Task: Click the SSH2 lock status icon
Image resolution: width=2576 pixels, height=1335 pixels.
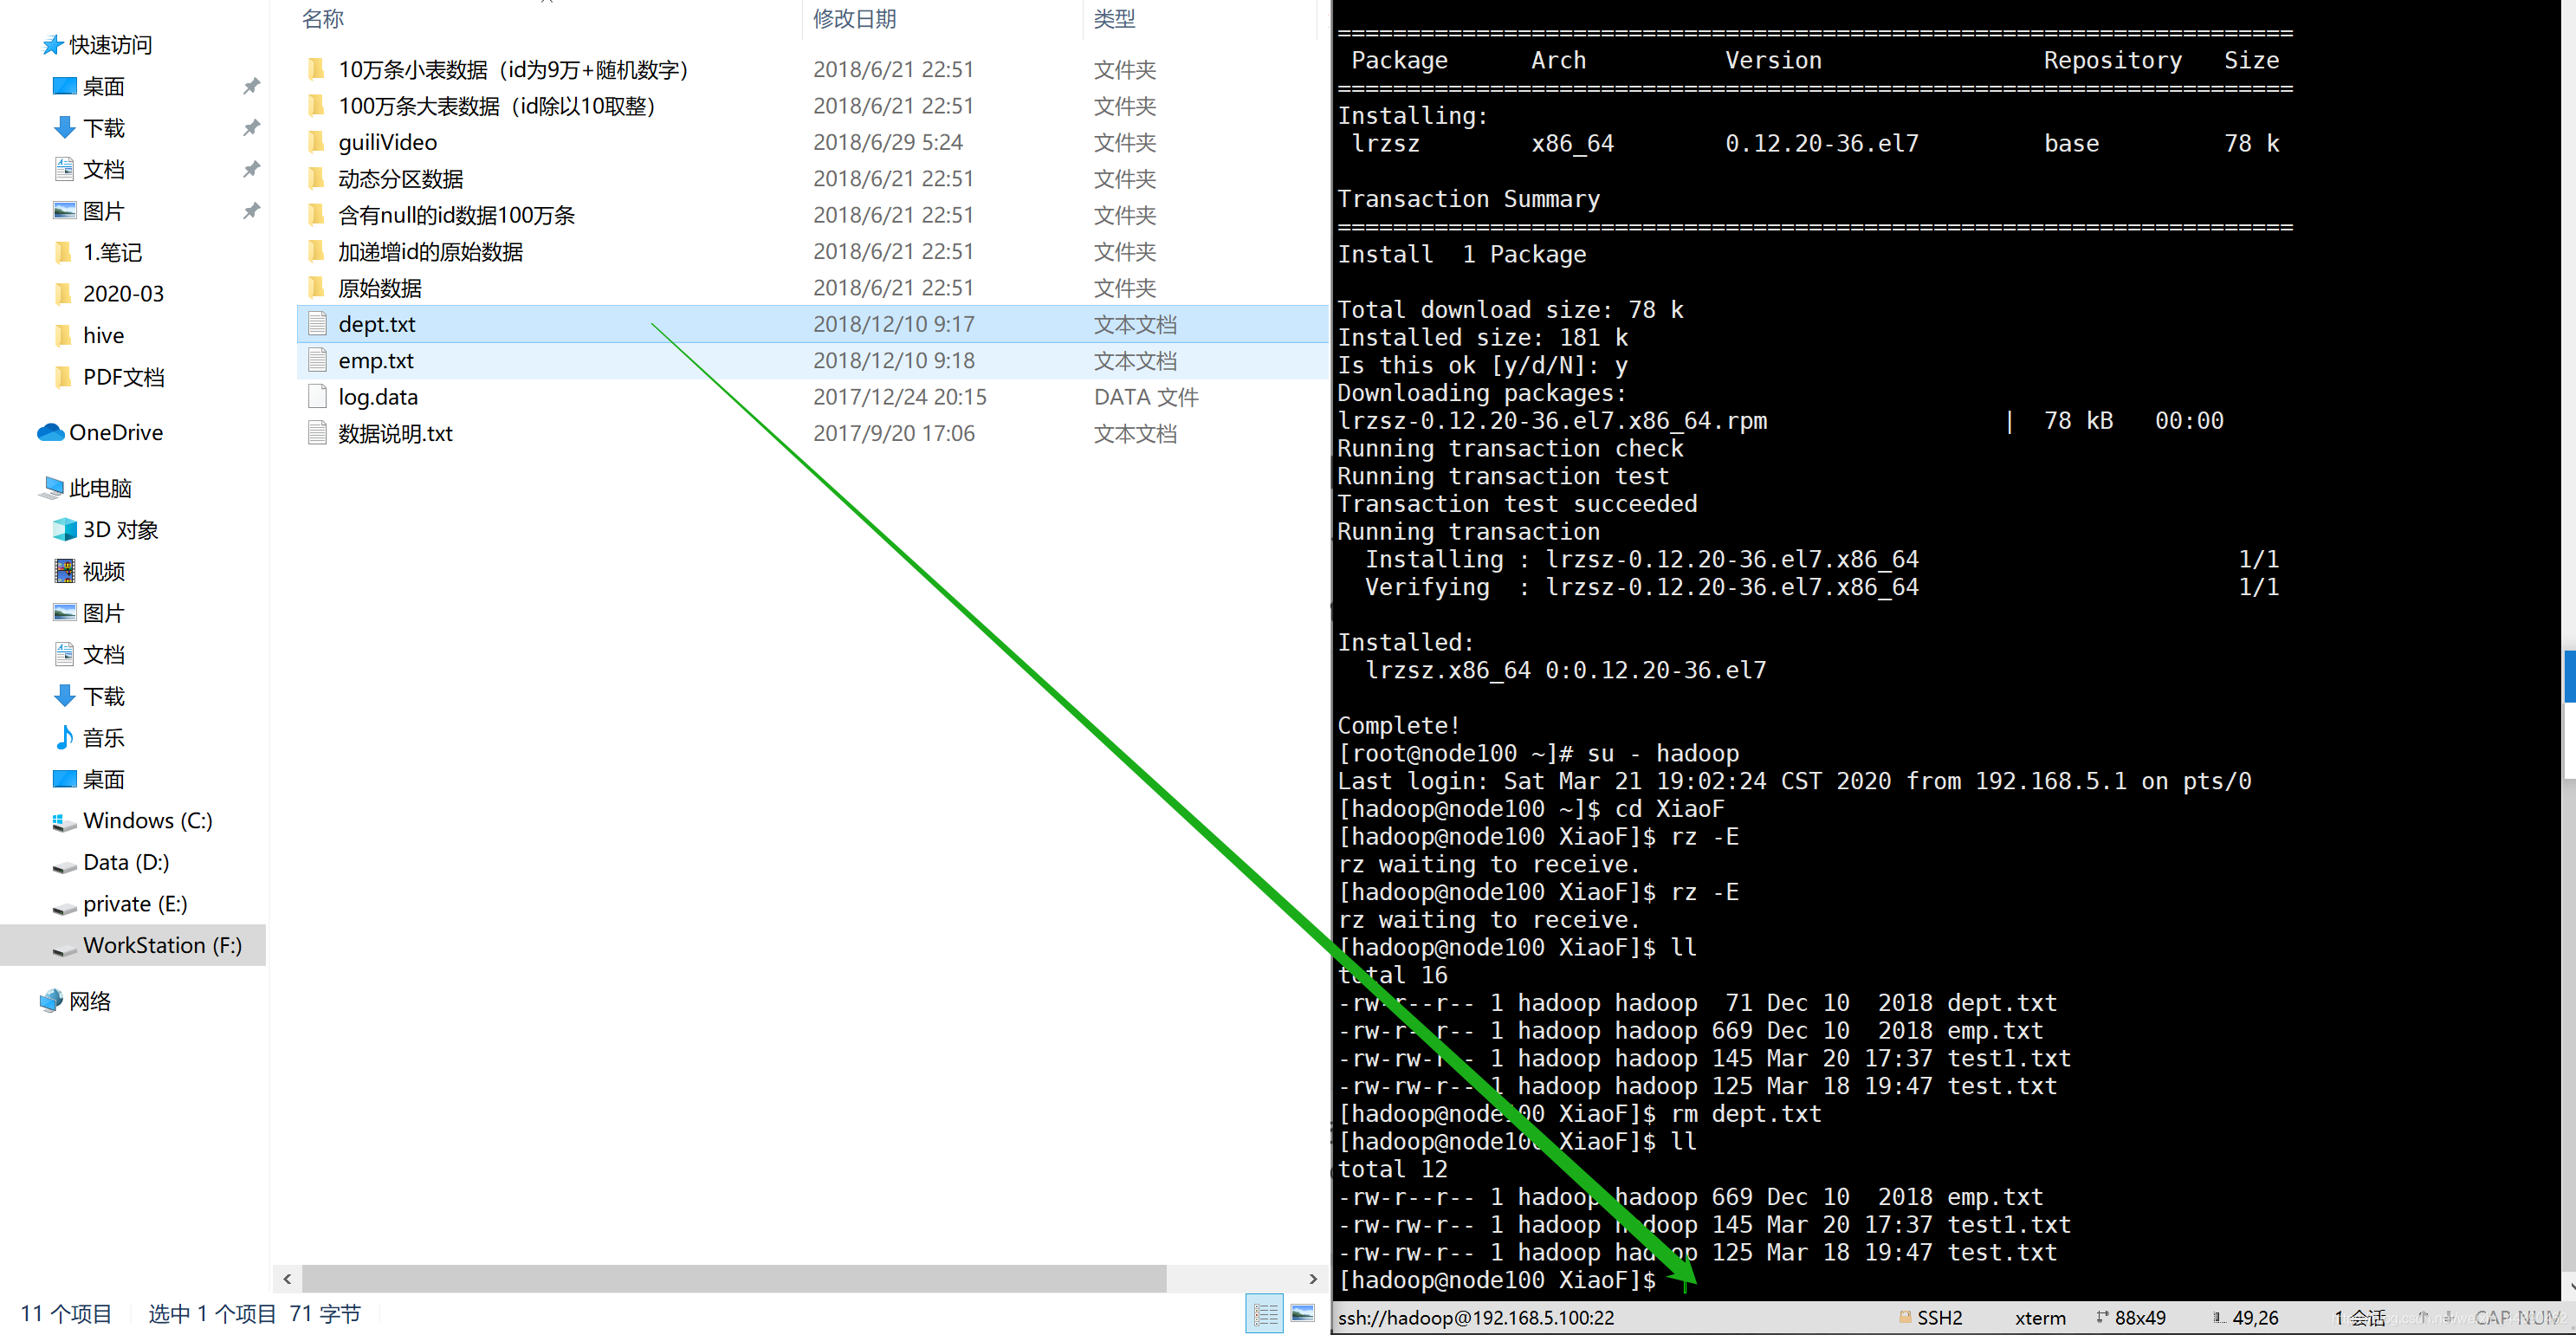Action: 1905,1317
